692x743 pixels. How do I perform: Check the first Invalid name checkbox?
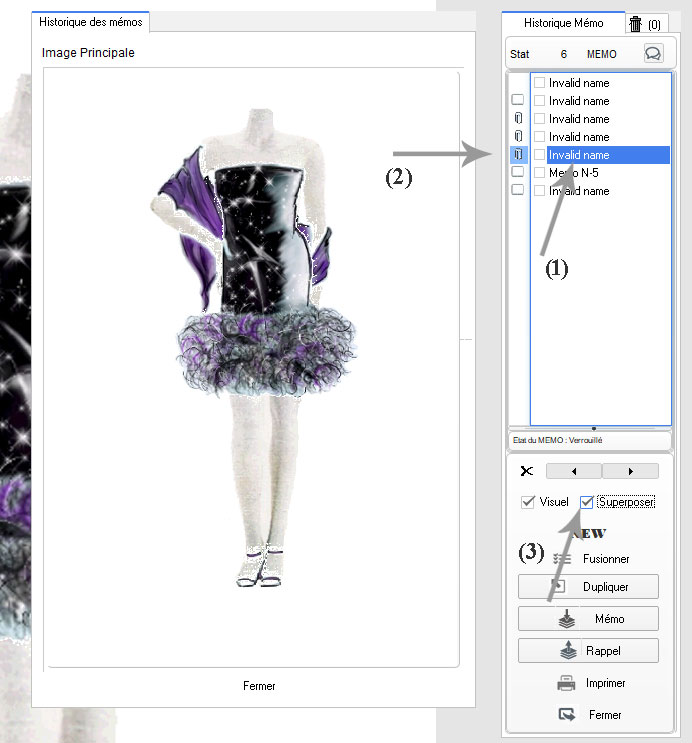click(540, 83)
